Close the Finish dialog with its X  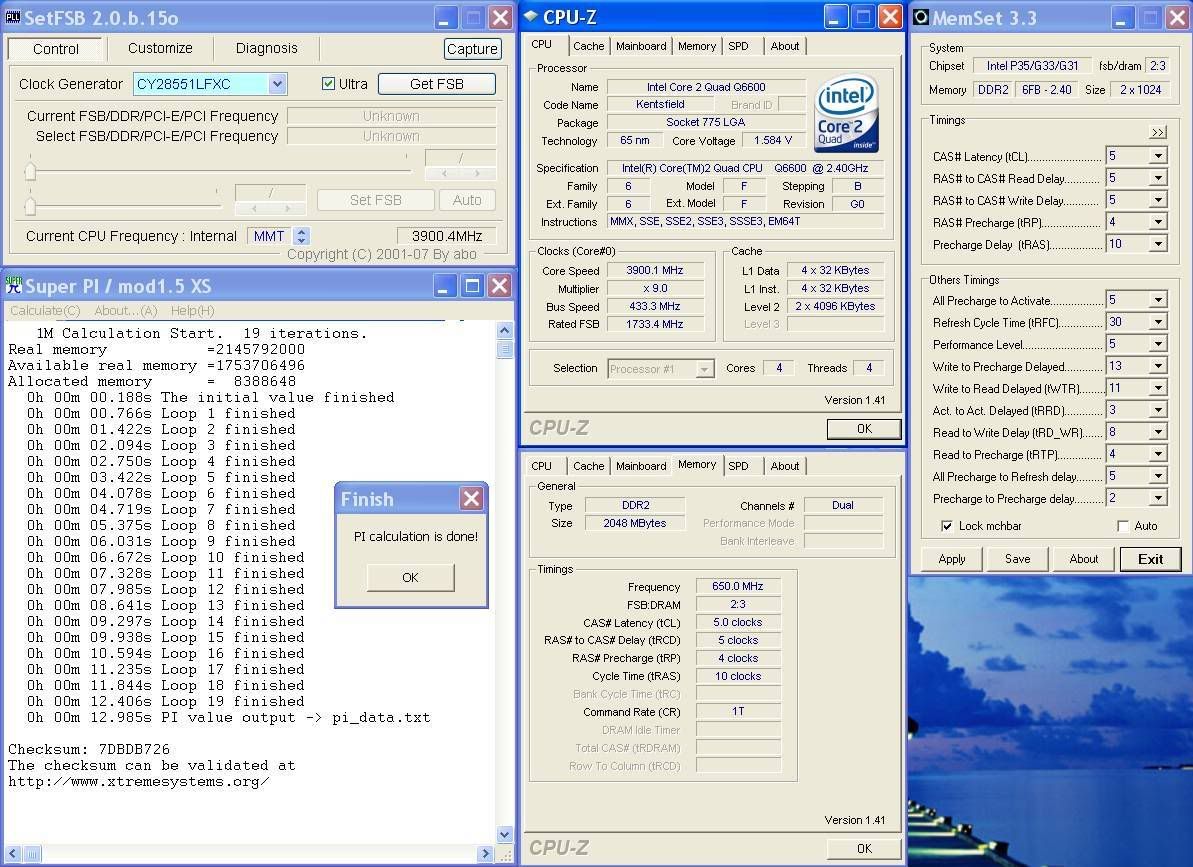(472, 498)
